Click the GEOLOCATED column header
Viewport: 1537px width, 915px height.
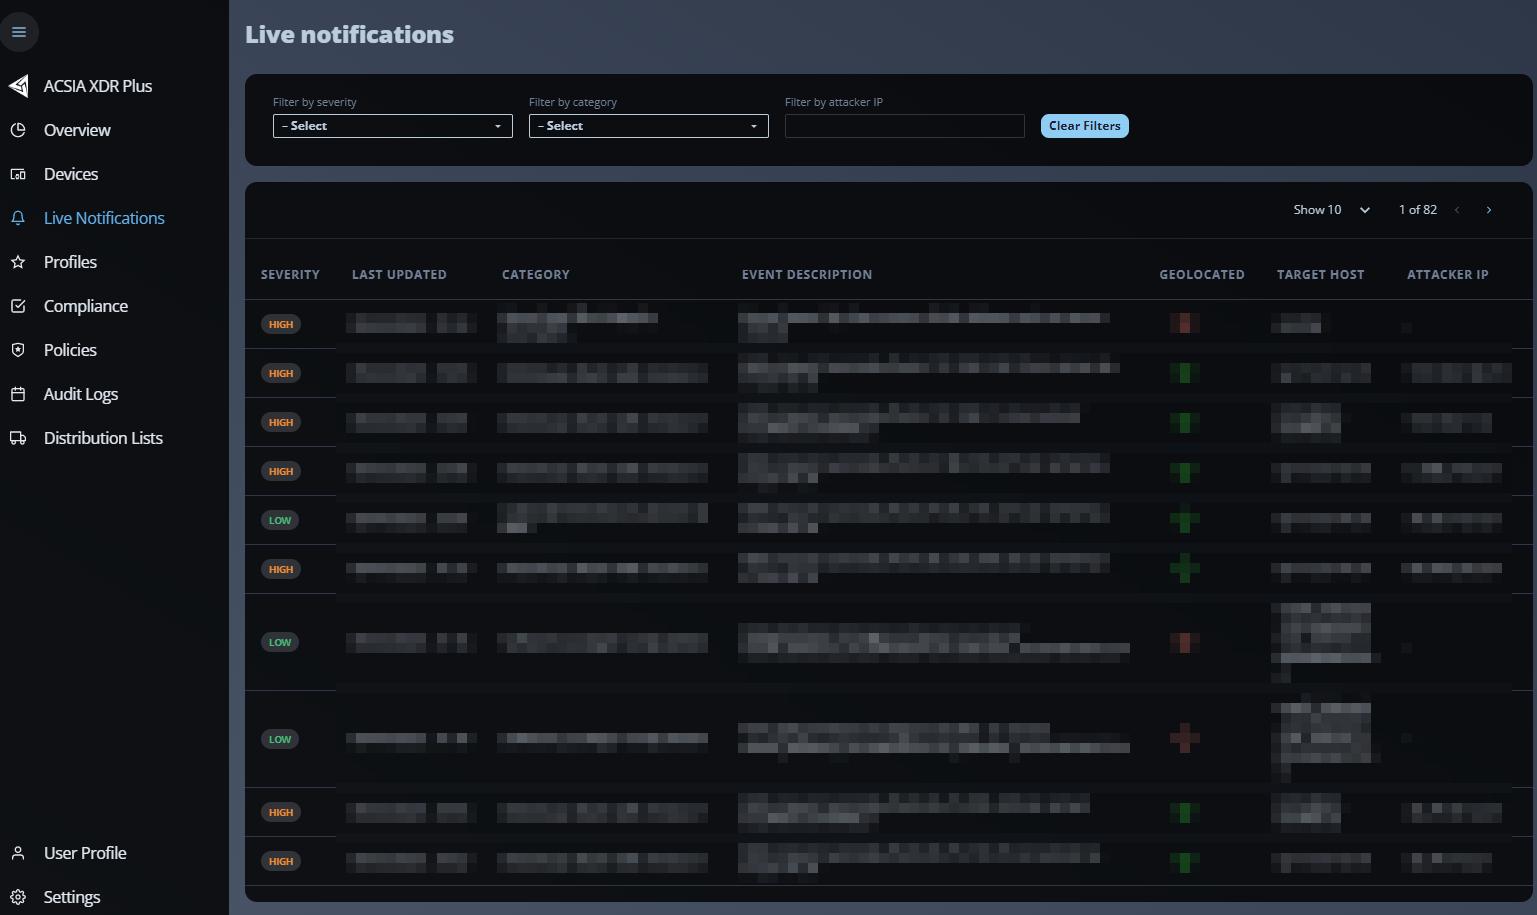tap(1202, 275)
